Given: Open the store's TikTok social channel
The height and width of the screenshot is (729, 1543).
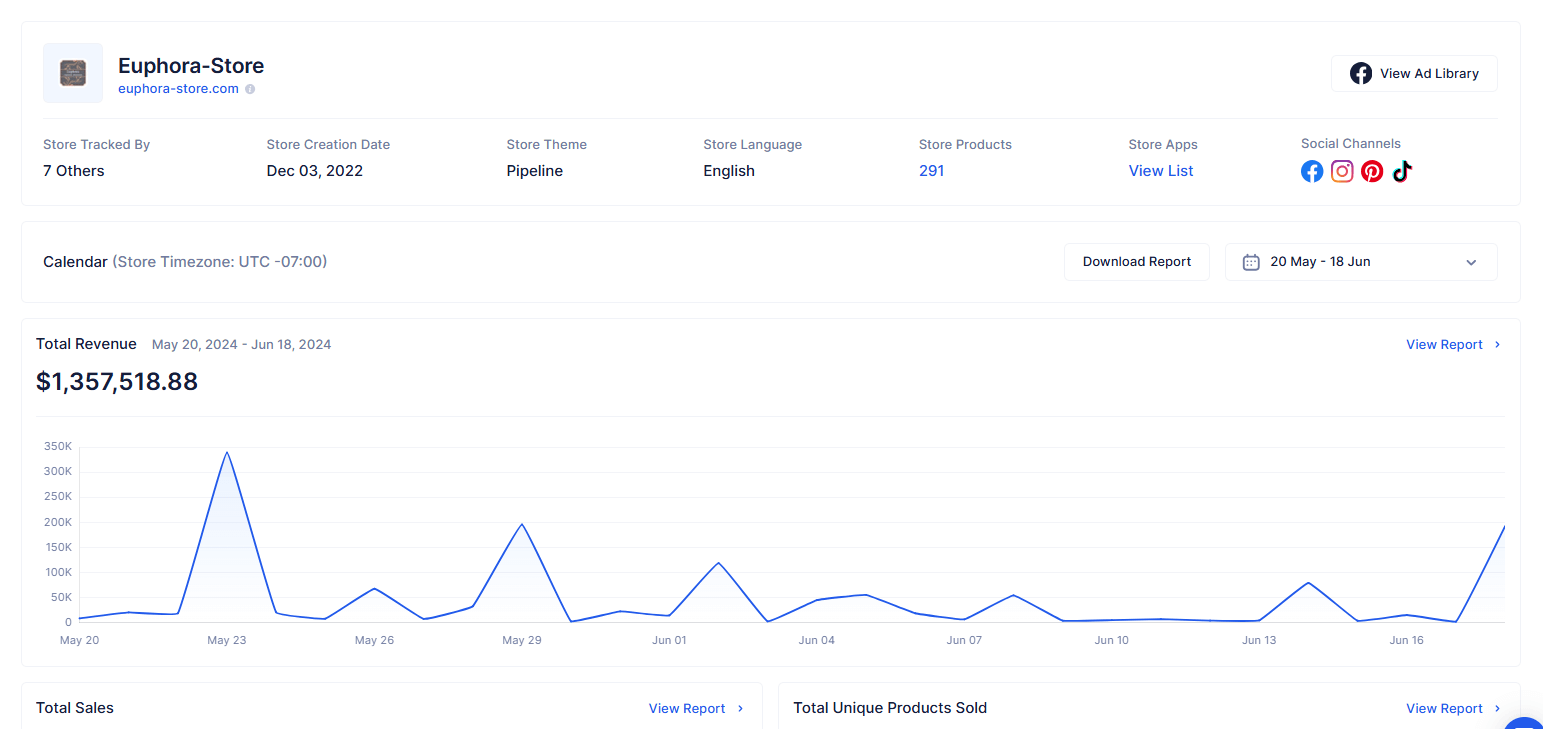Looking at the screenshot, I should coord(1402,171).
